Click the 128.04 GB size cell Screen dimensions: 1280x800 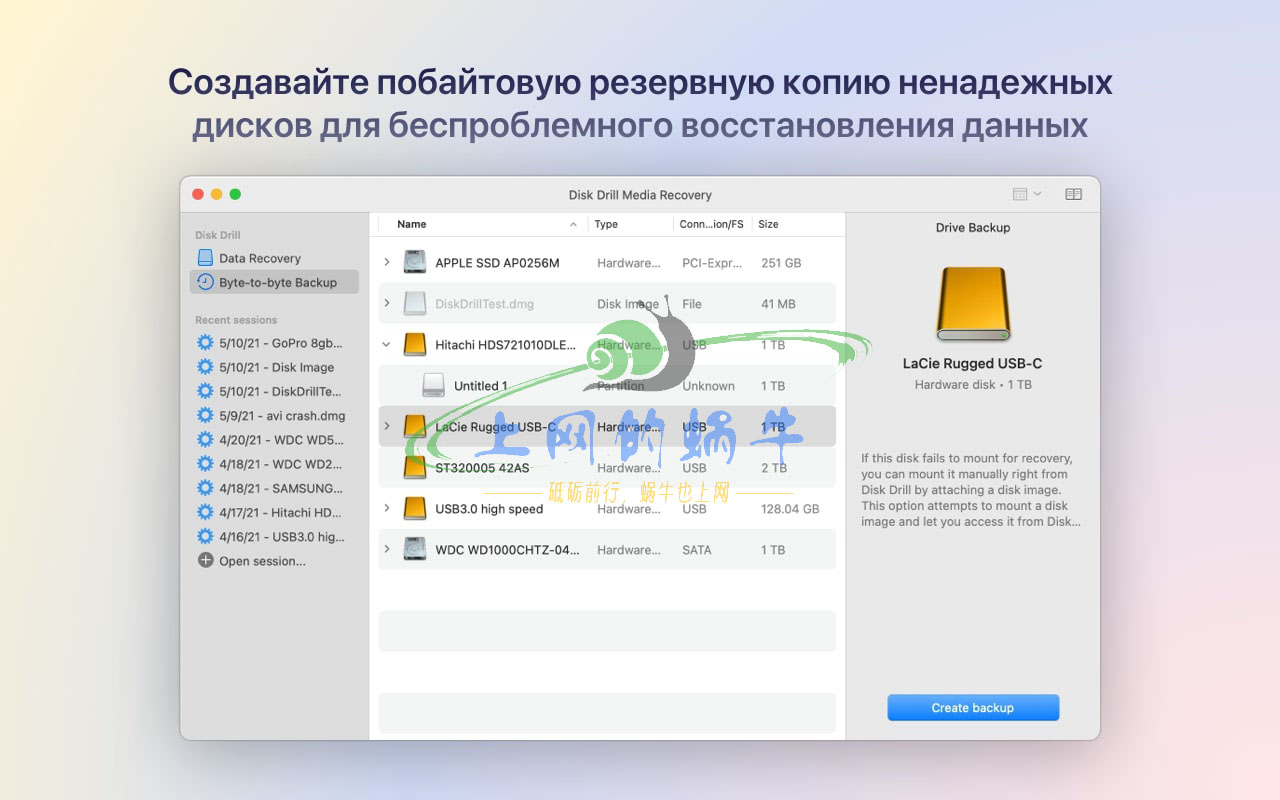point(790,509)
